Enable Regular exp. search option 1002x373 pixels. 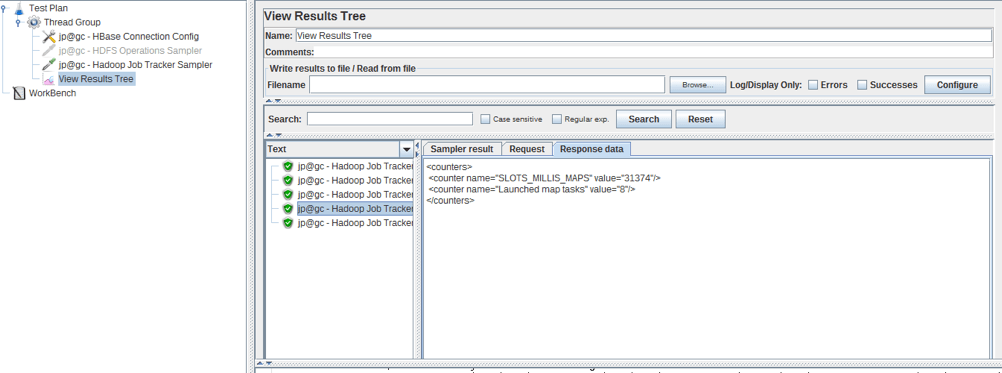tap(557, 119)
